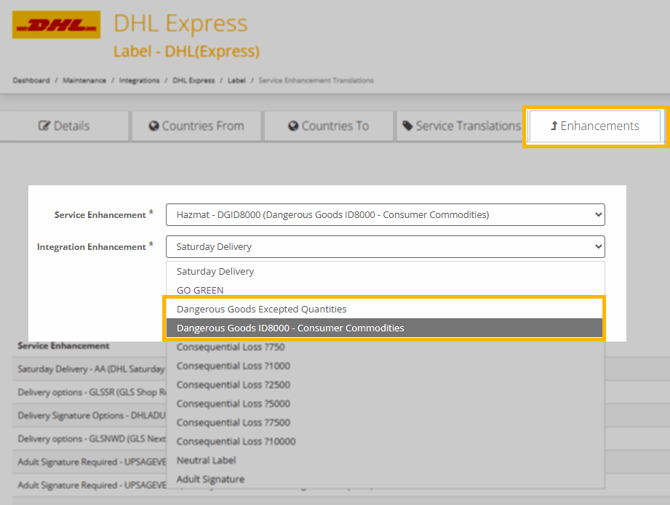Go to Dashboard breadcrumb link
Image resolution: width=670 pixels, height=505 pixels.
pos(31,80)
